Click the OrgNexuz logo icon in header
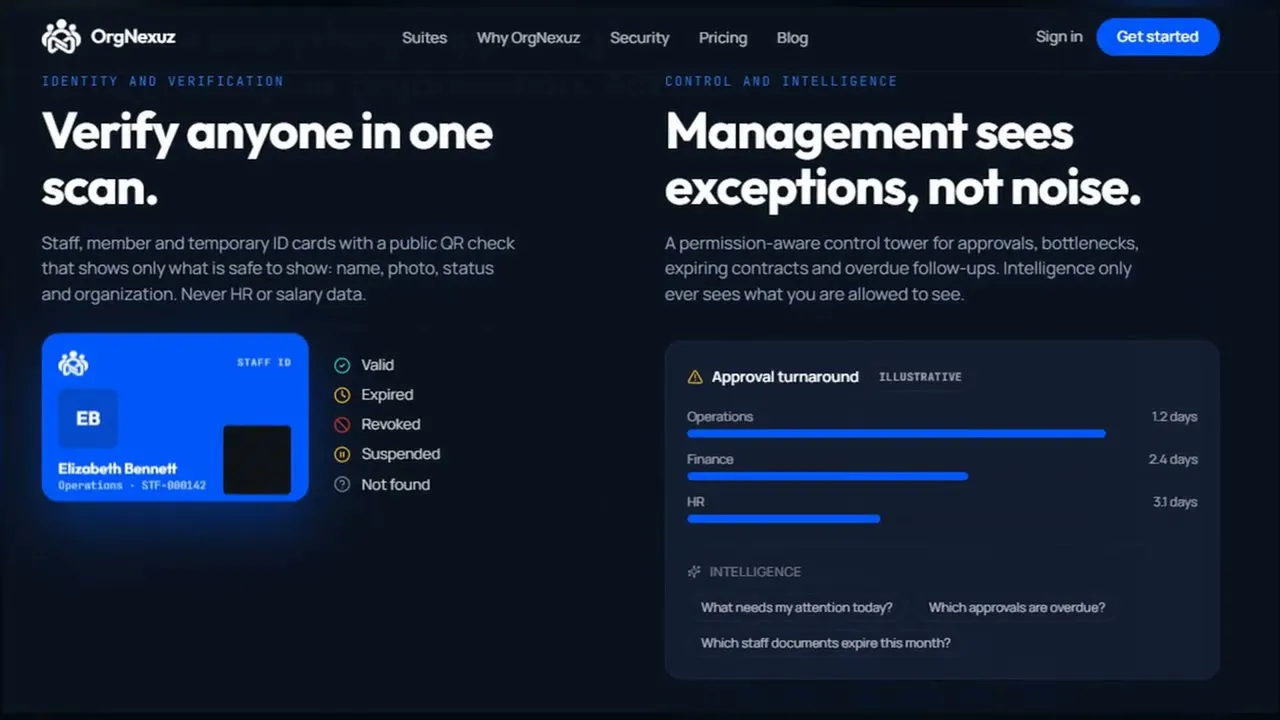The width and height of the screenshot is (1280, 720). [61, 37]
